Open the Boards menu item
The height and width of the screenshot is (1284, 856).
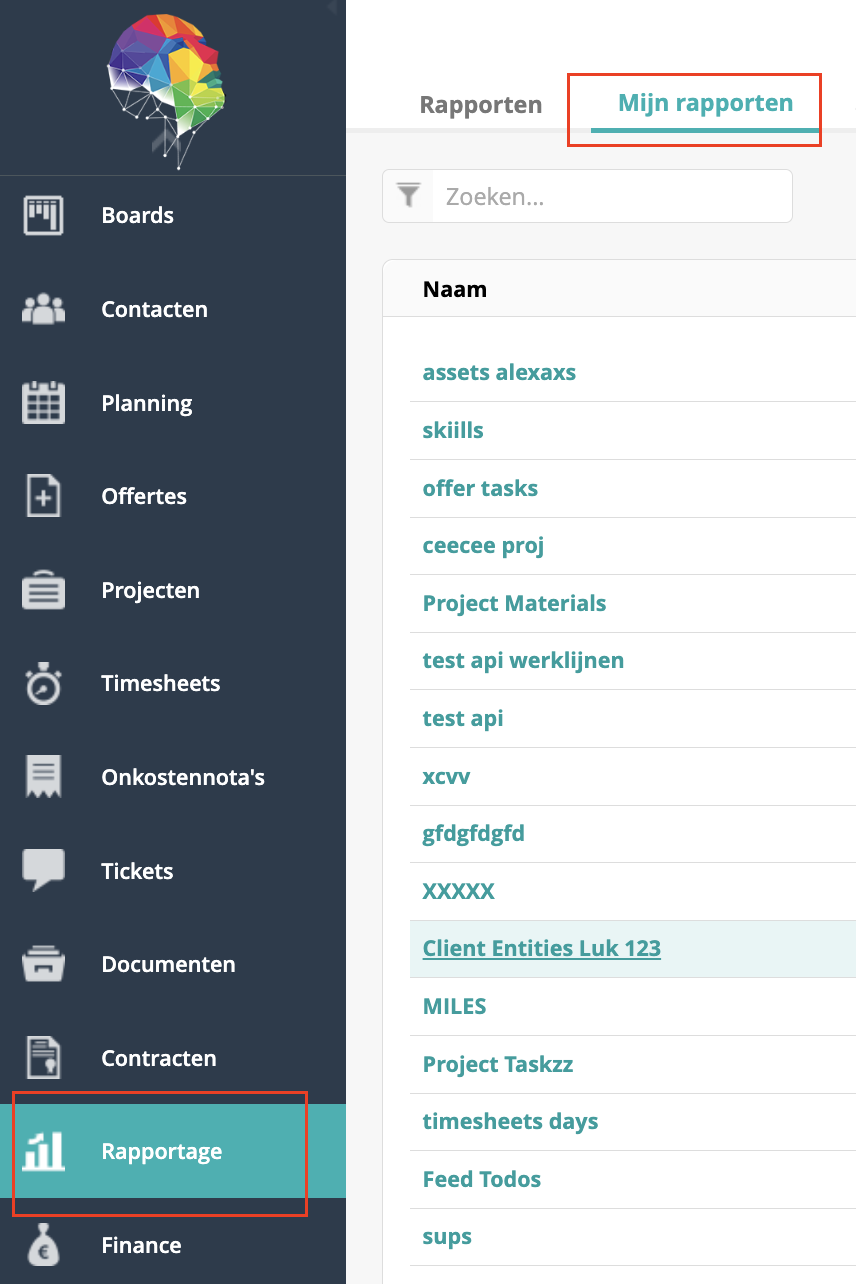point(137,215)
